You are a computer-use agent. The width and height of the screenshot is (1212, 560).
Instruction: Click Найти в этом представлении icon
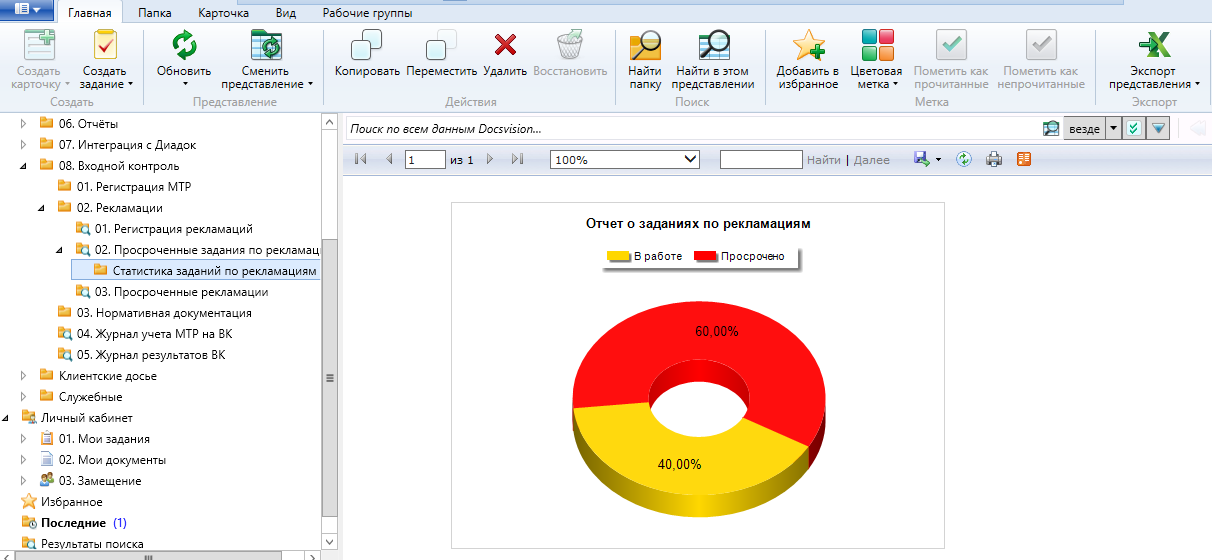pyautogui.click(x=714, y=45)
